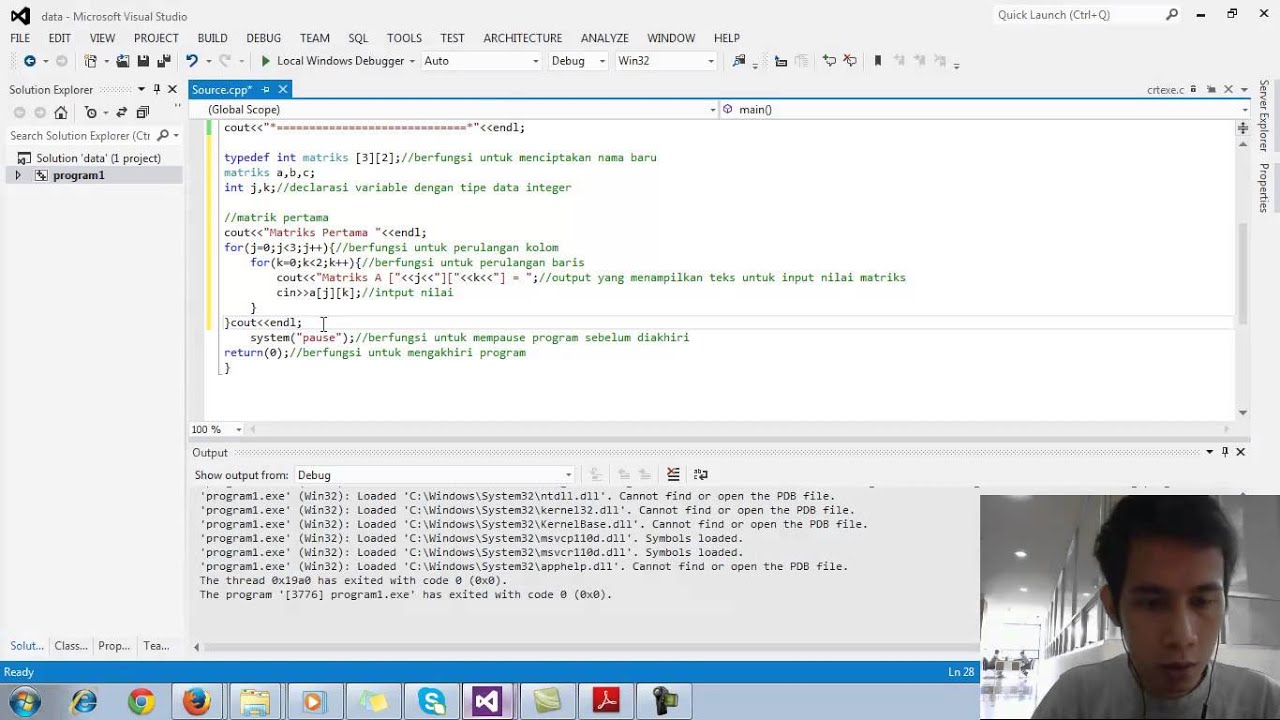This screenshot has height=720, width=1280.
Task: Open the debugger target dropdown arrow
Action: (412, 61)
